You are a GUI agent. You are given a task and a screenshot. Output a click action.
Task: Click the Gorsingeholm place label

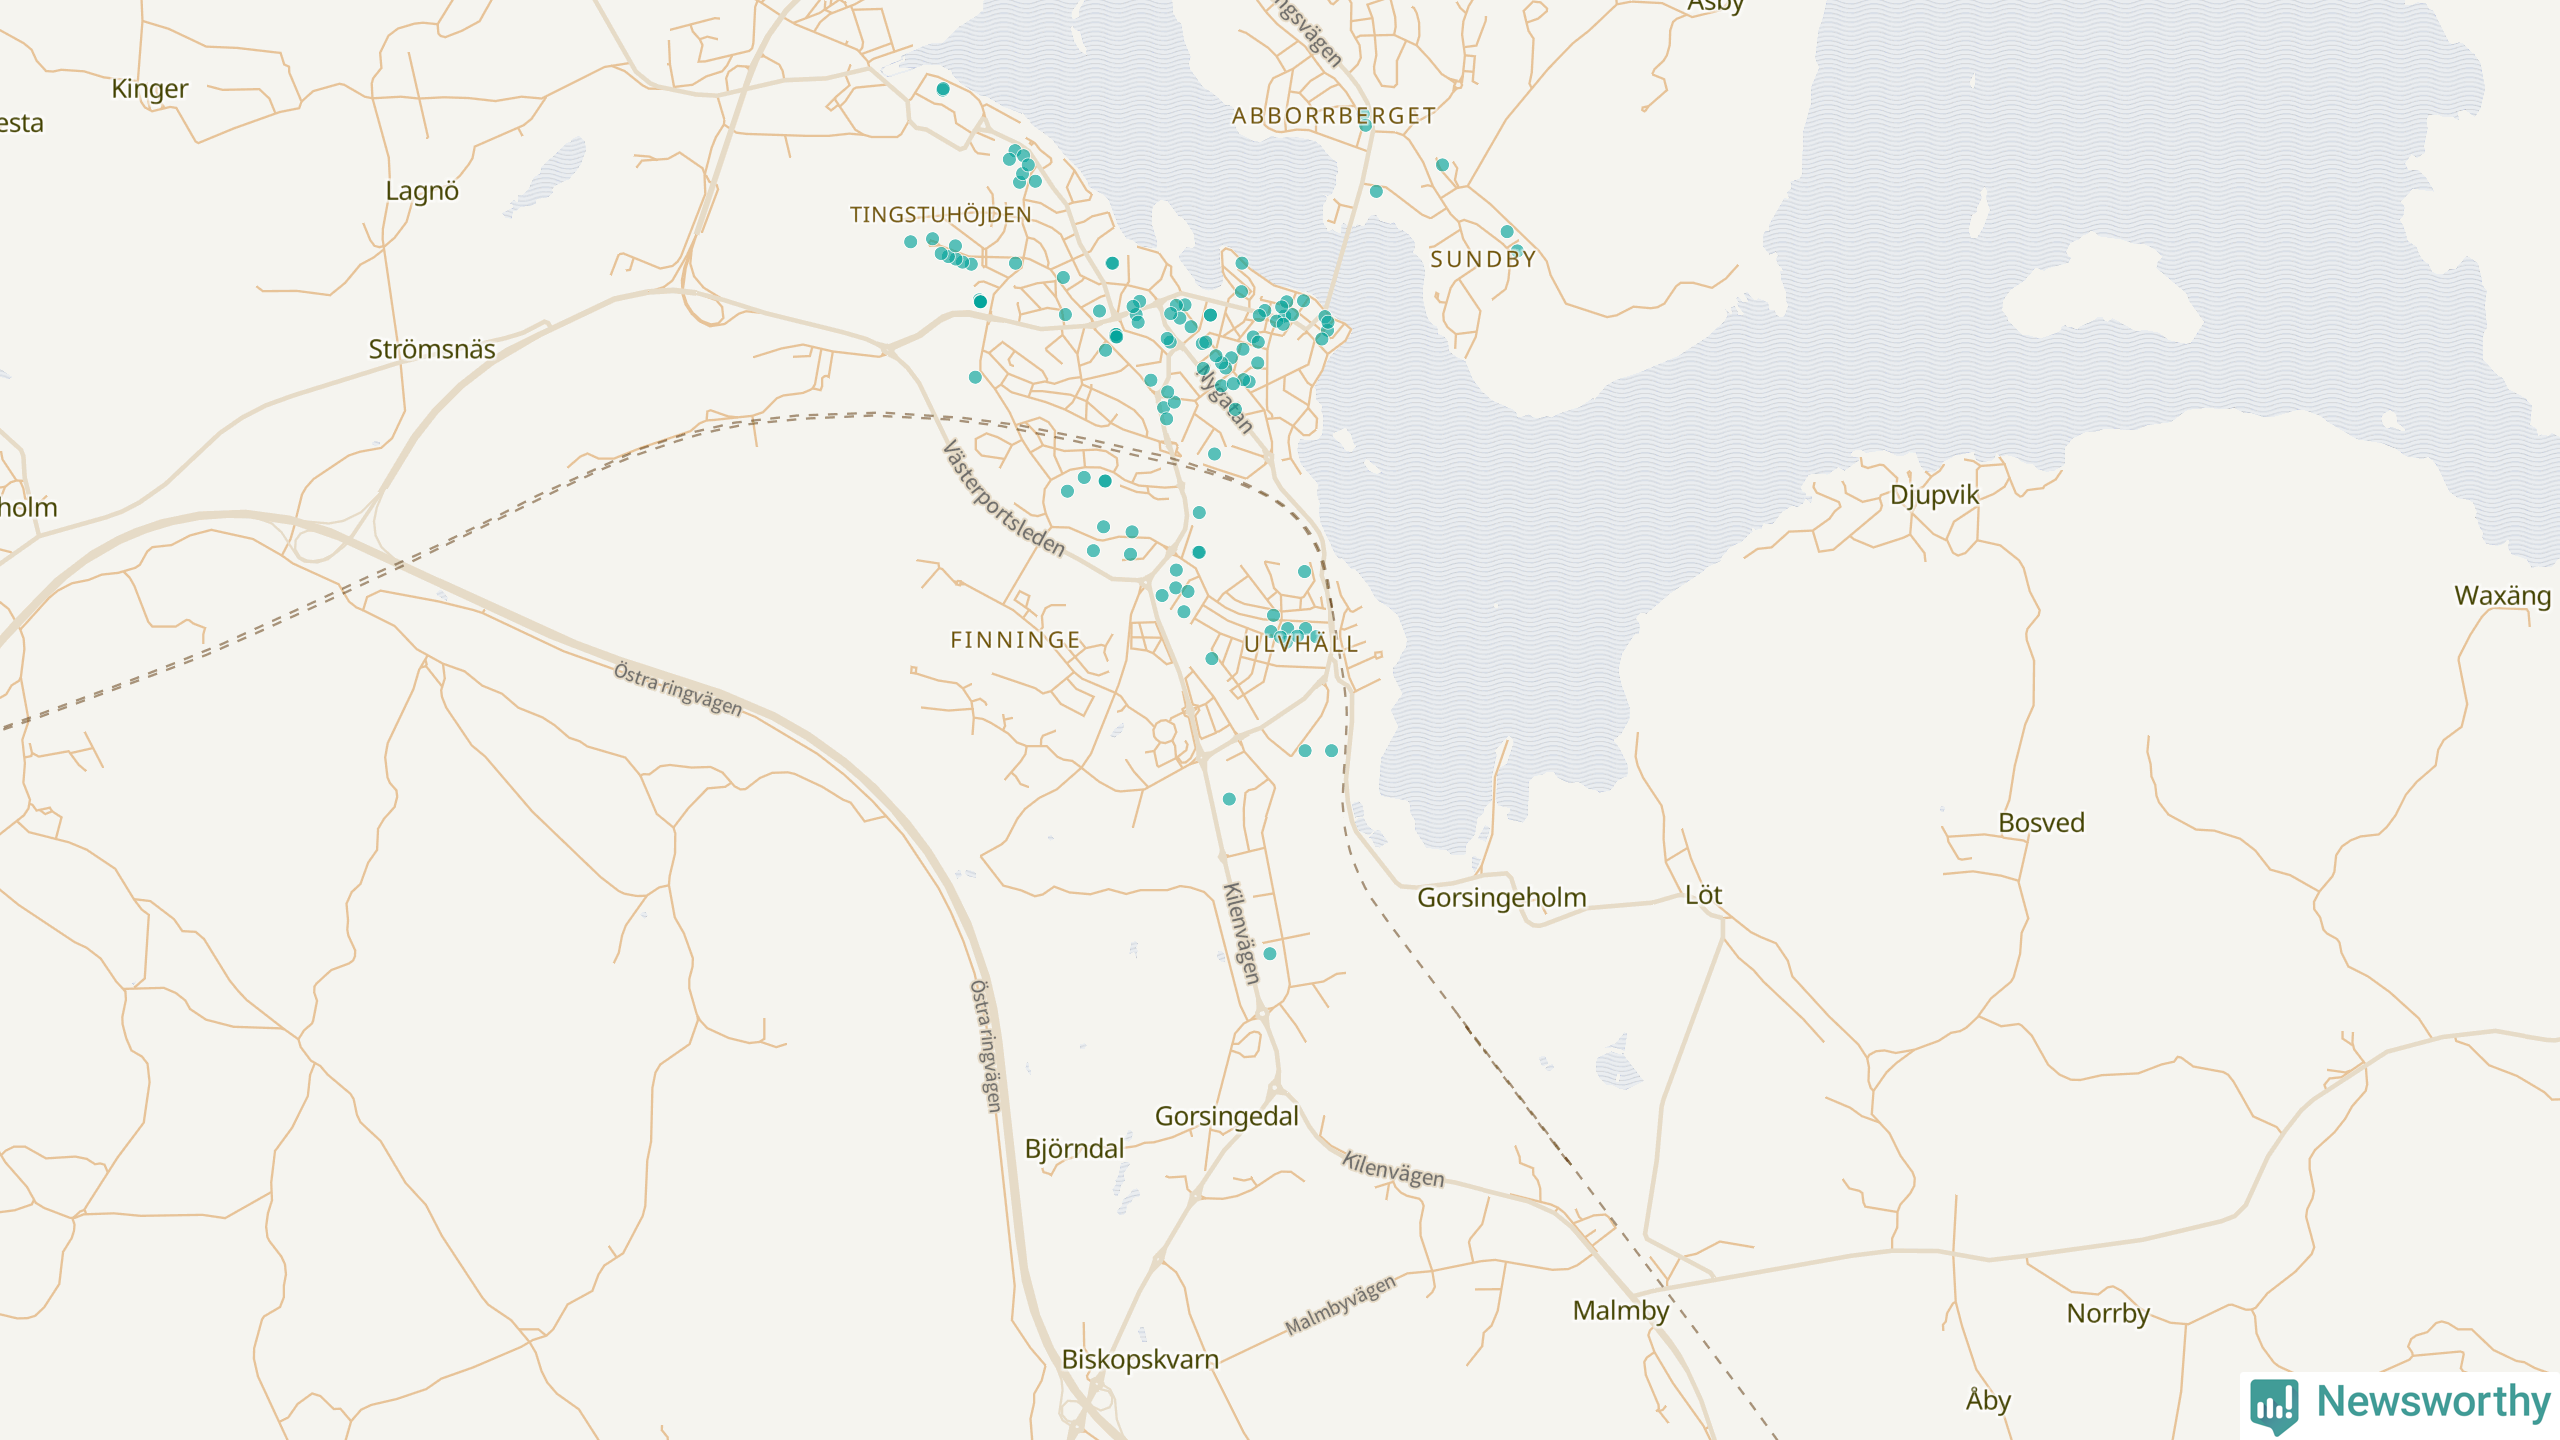[x=1501, y=897]
